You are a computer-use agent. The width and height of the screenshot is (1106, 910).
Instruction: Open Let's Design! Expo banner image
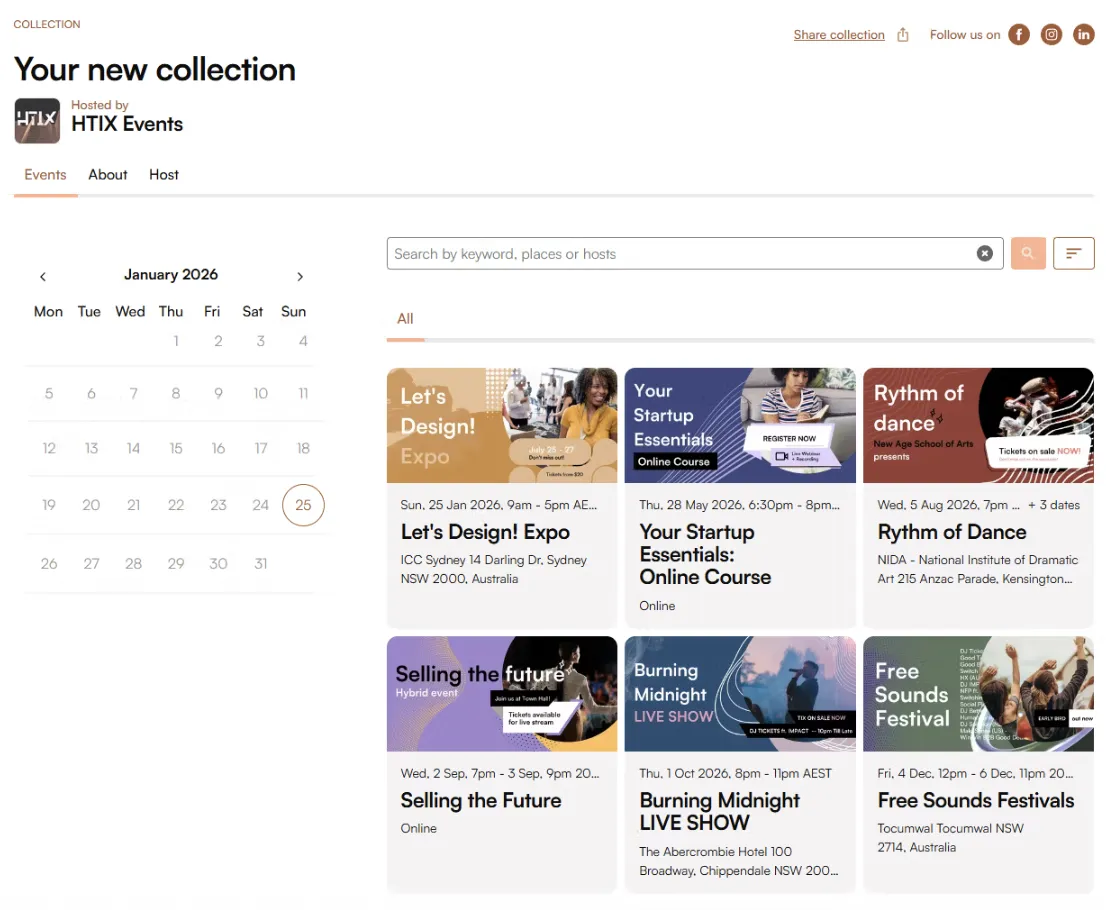coord(502,425)
